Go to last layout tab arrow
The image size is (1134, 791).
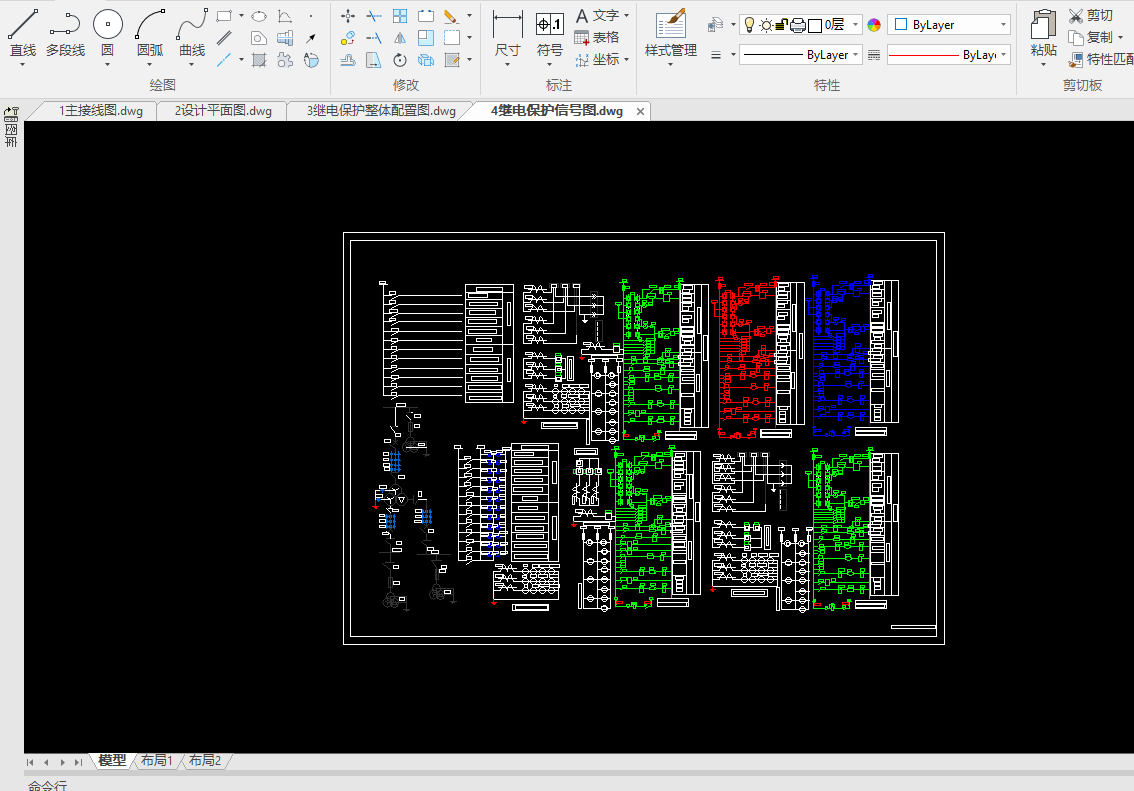point(78,762)
